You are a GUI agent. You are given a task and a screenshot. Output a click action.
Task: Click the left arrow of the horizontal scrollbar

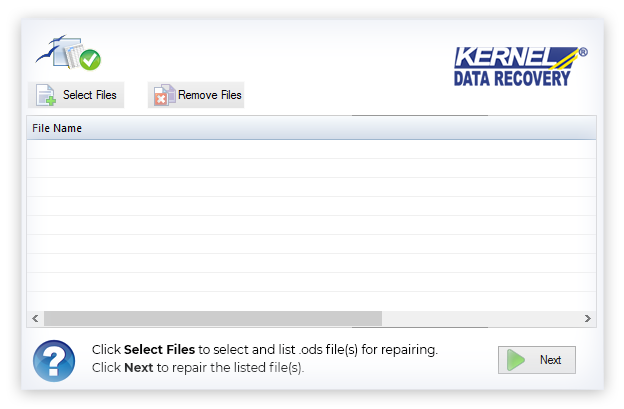(35, 318)
